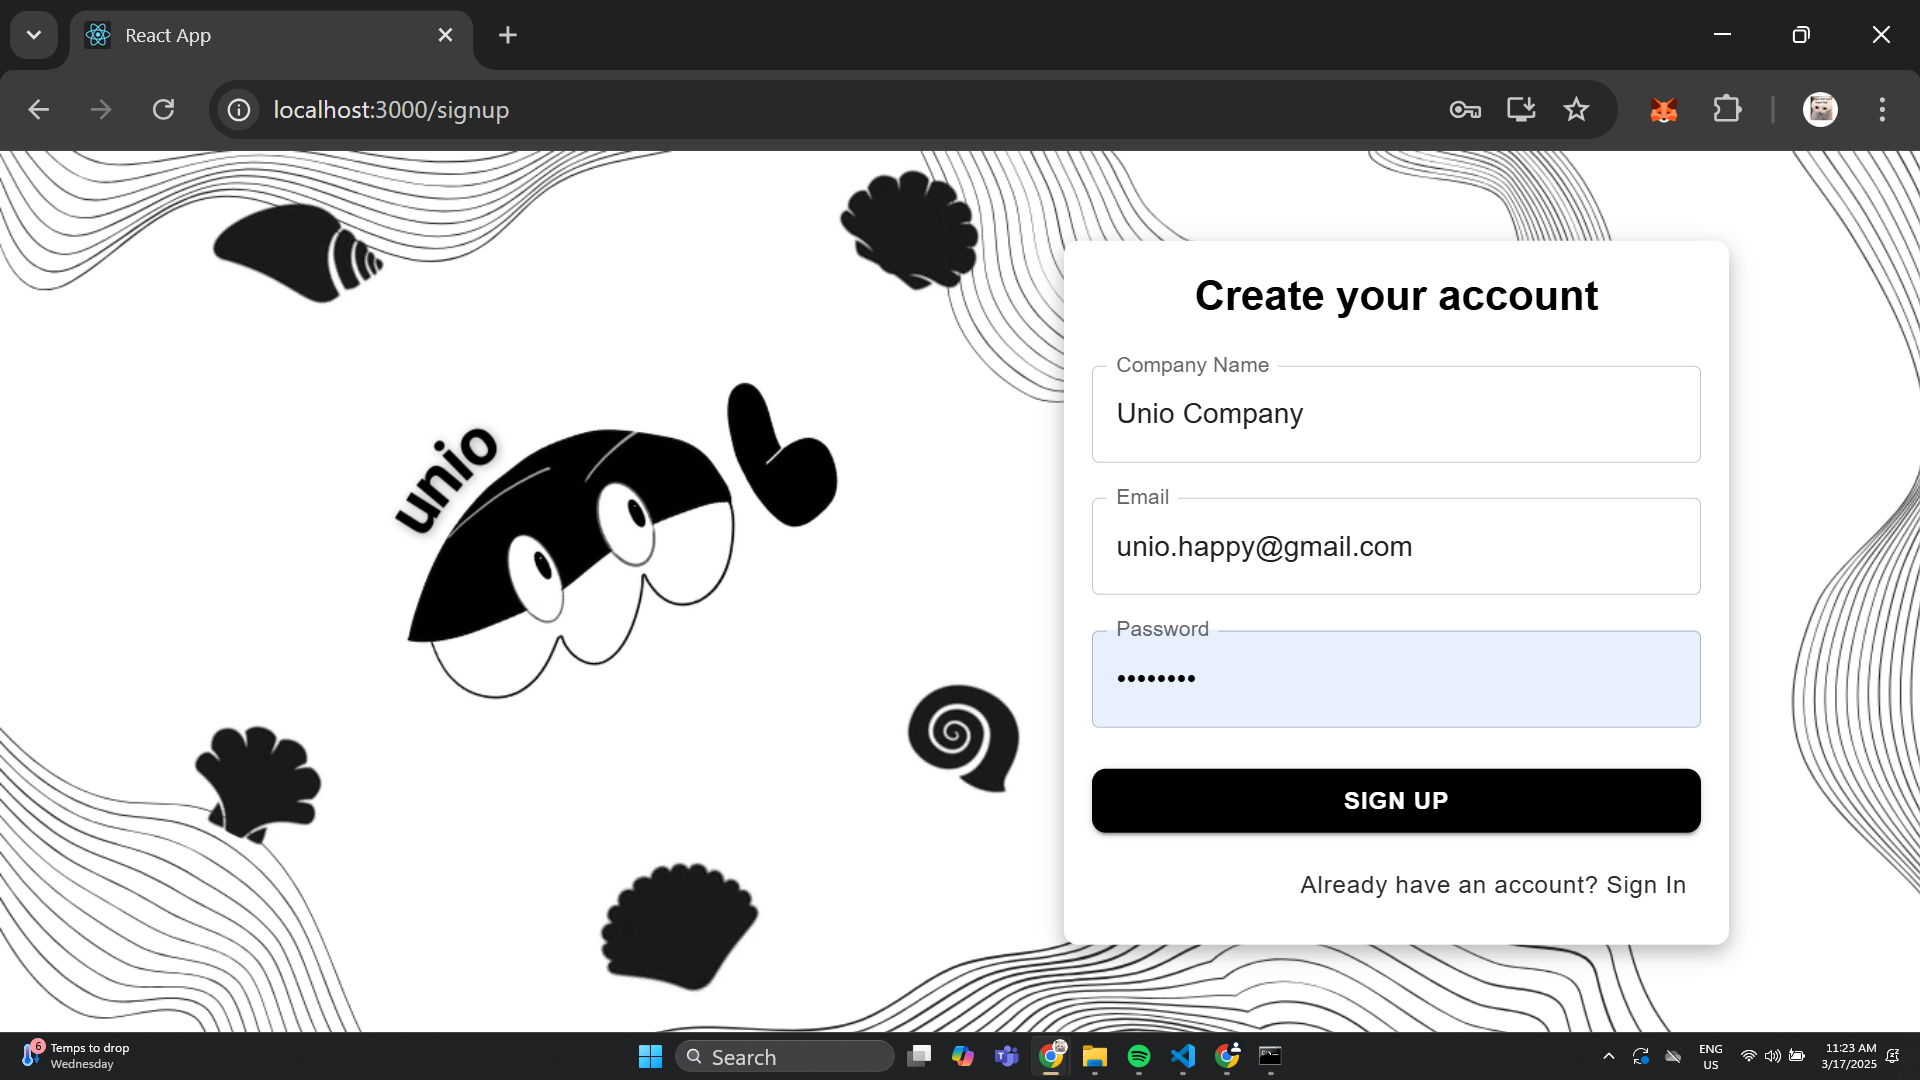Show hidden system tray icons
Viewport: 1920px width, 1080px height.
[x=1608, y=1056]
